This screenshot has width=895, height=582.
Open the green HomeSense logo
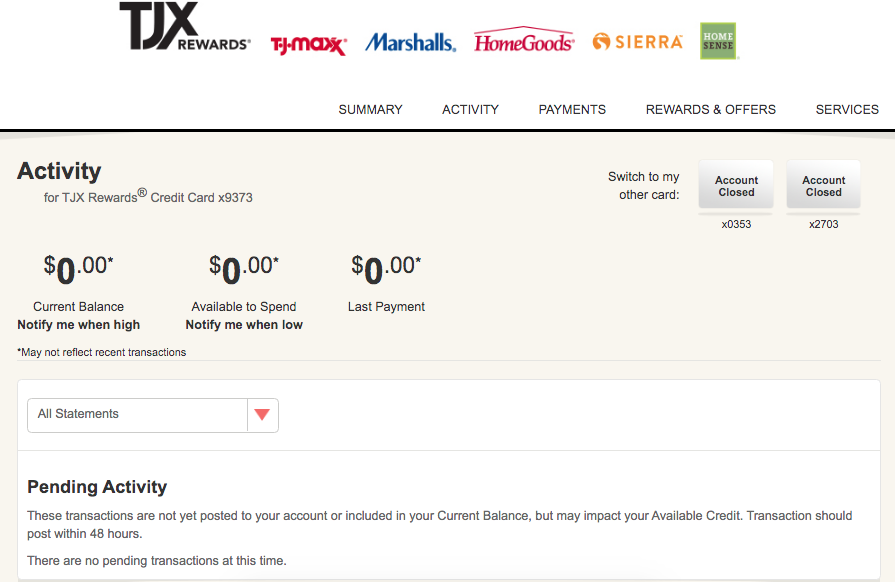pos(718,41)
